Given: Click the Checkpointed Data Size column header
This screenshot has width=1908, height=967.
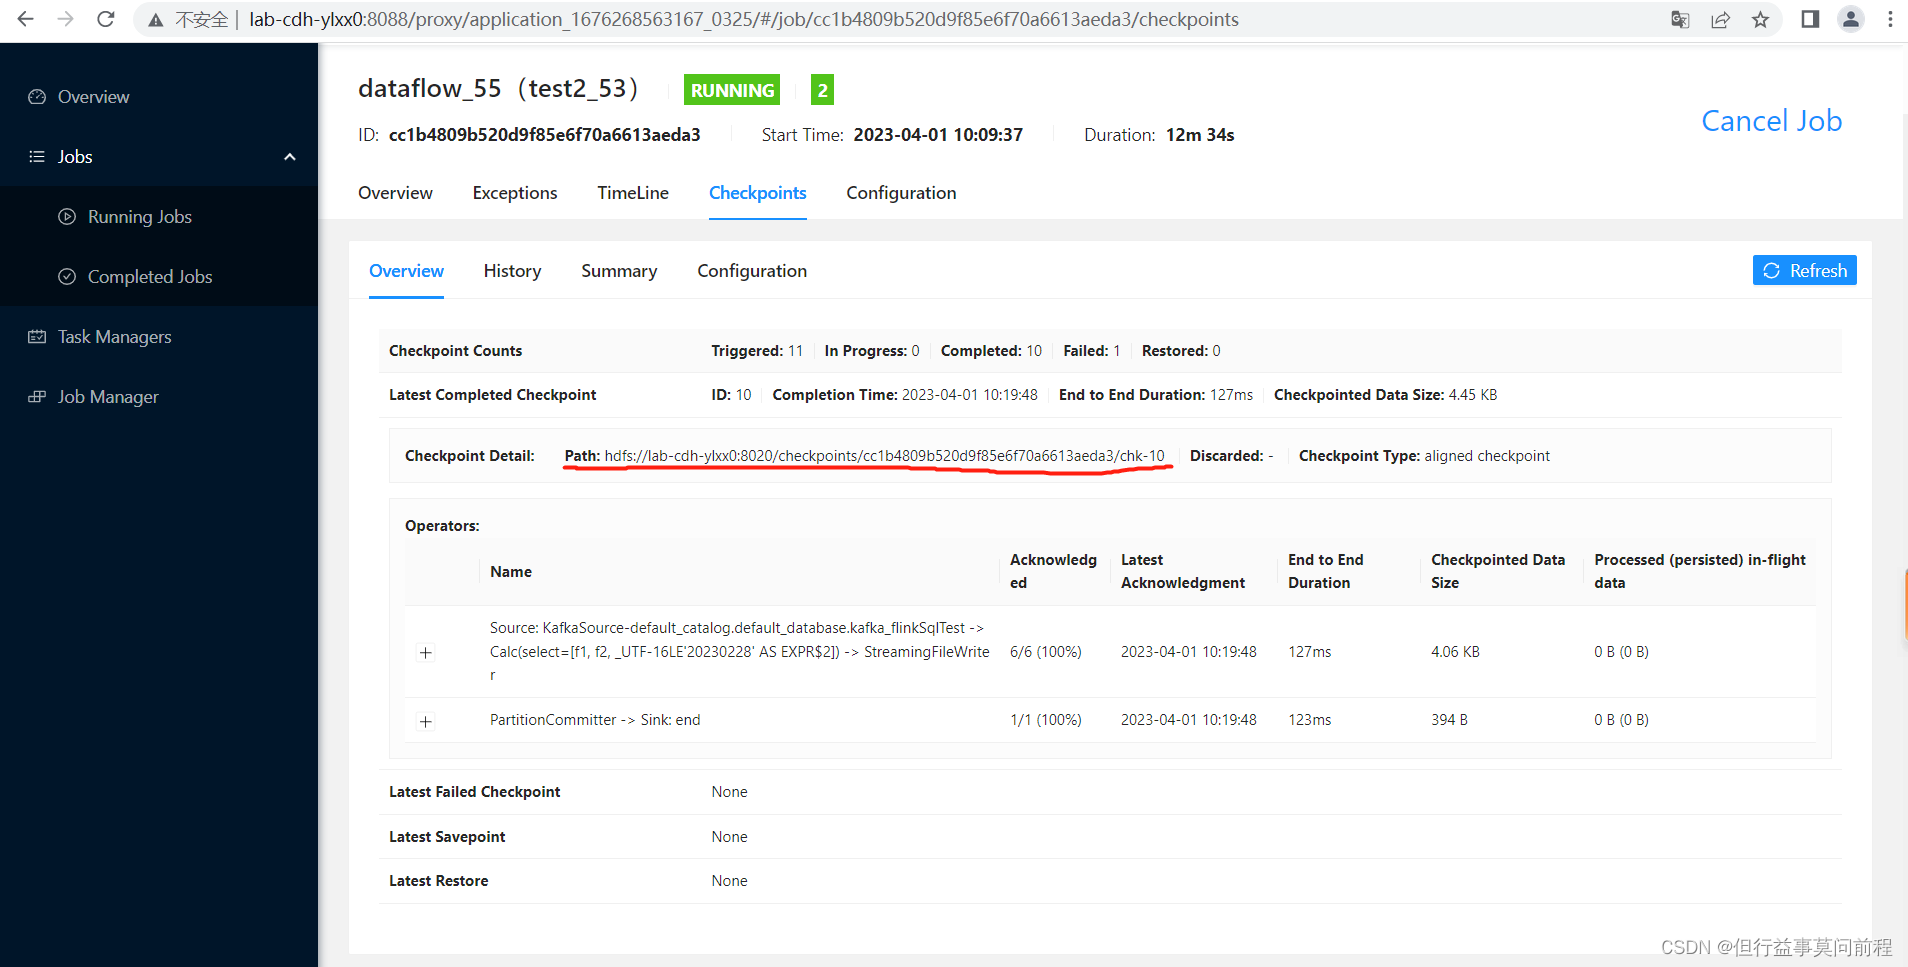Looking at the screenshot, I should (x=1498, y=572).
